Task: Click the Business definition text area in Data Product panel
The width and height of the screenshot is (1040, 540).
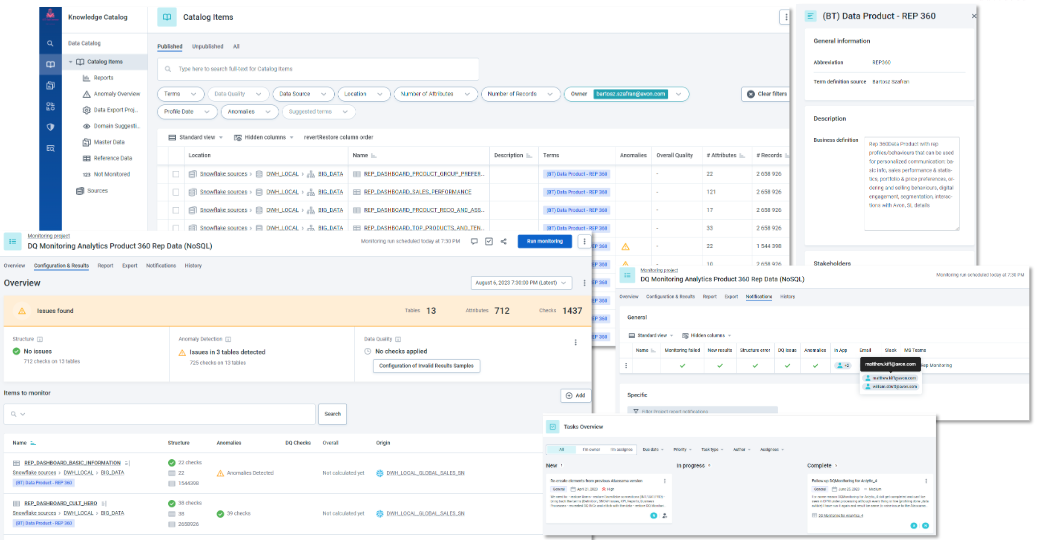Action: 911,184
